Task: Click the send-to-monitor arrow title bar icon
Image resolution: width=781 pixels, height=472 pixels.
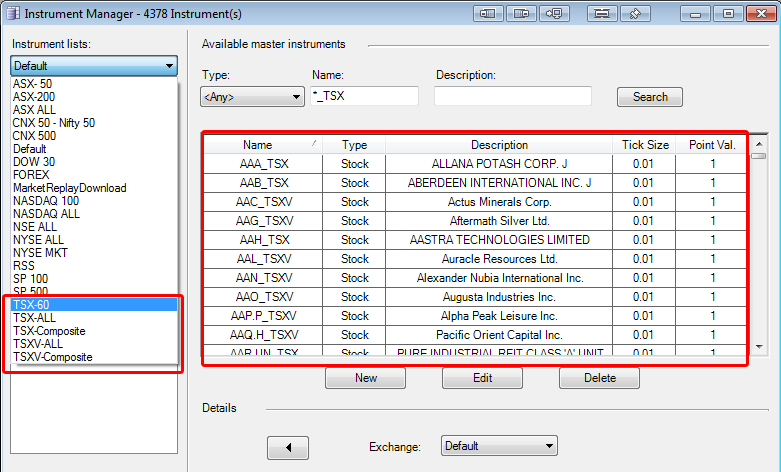Action: tap(554, 13)
